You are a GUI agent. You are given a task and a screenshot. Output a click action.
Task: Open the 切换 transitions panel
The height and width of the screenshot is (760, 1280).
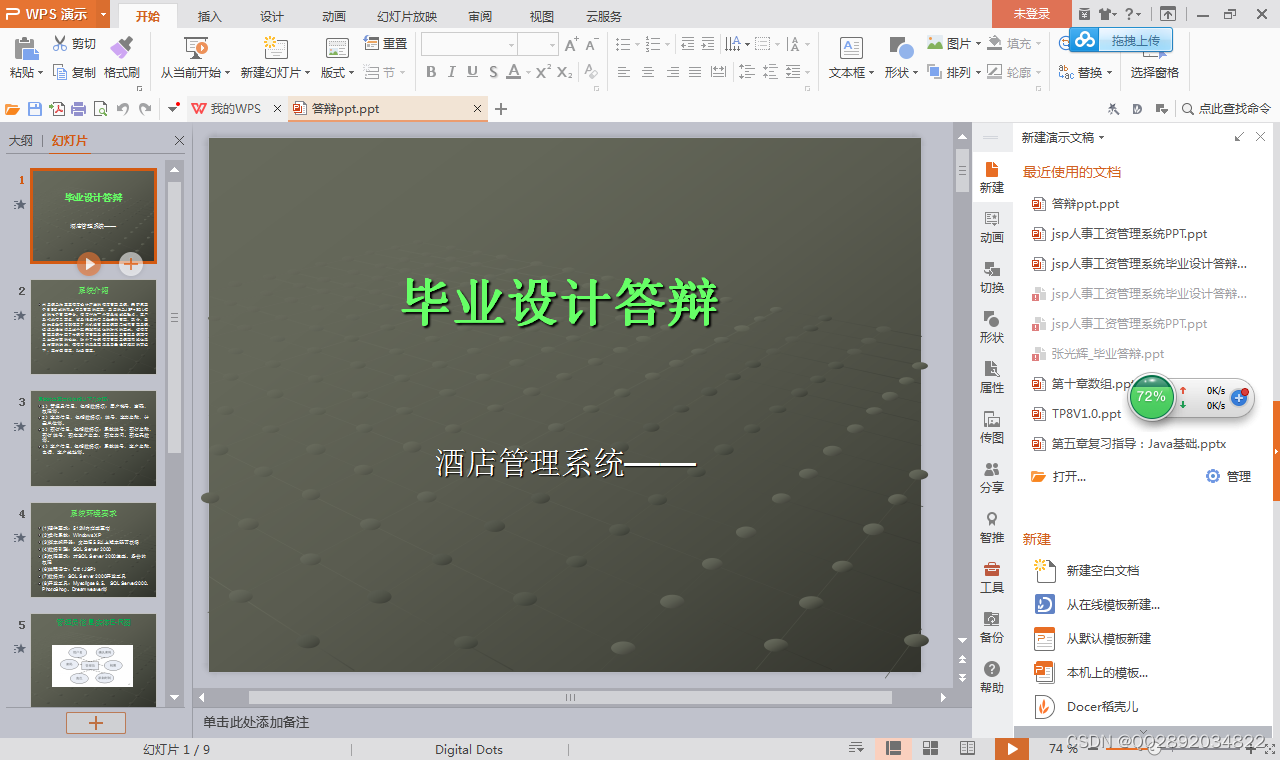[991, 275]
